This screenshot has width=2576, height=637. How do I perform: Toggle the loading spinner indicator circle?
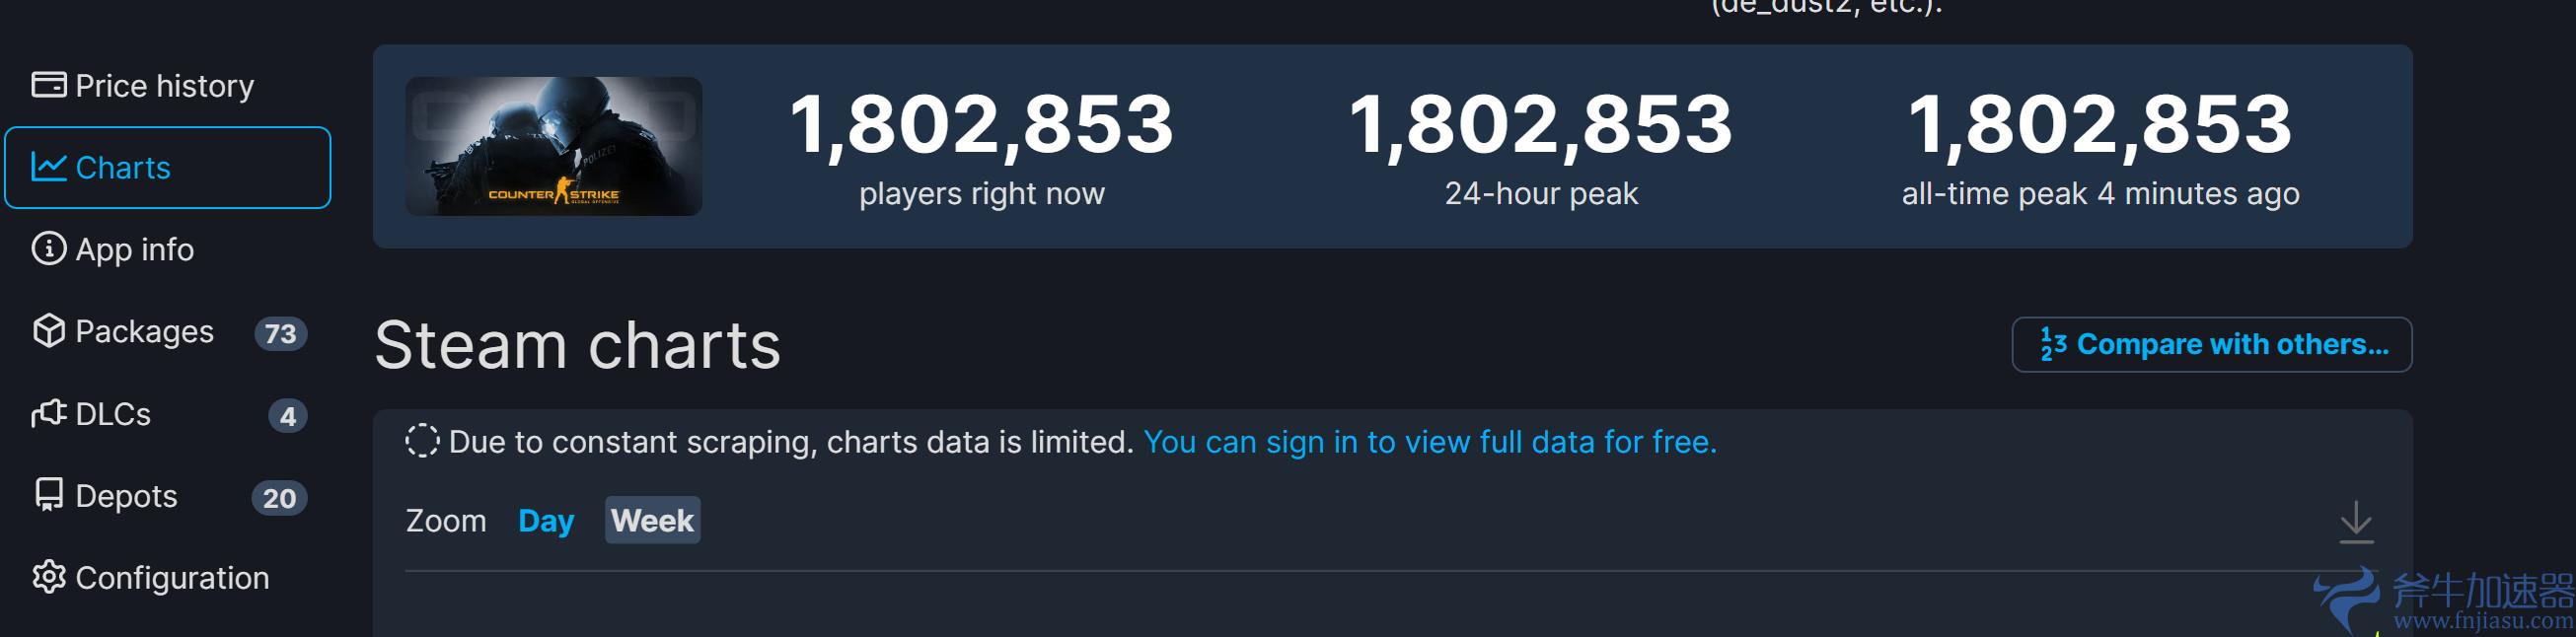pos(424,441)
